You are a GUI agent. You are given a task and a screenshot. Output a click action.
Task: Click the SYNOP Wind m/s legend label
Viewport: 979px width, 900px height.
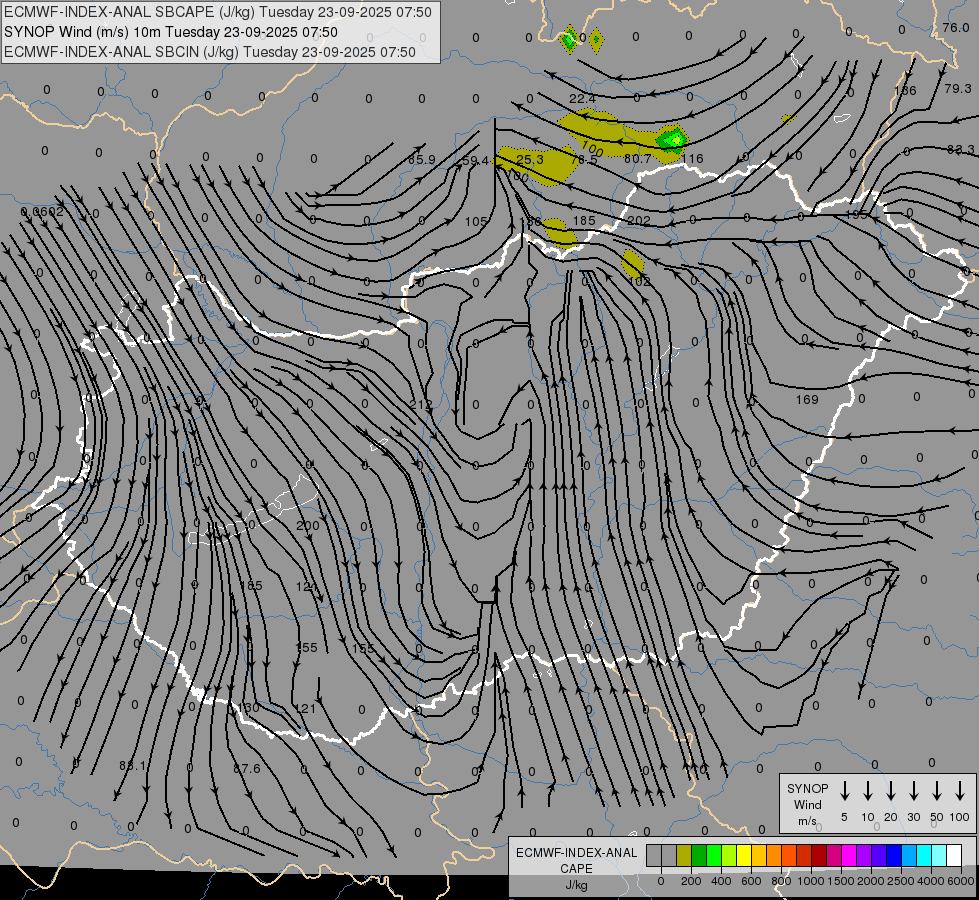807,804
